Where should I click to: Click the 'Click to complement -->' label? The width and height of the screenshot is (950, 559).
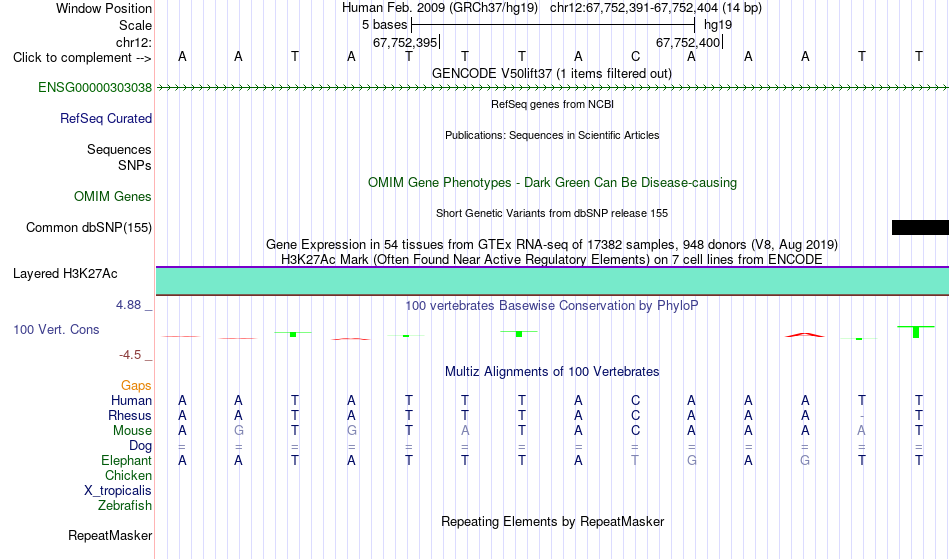coord(82,58)
